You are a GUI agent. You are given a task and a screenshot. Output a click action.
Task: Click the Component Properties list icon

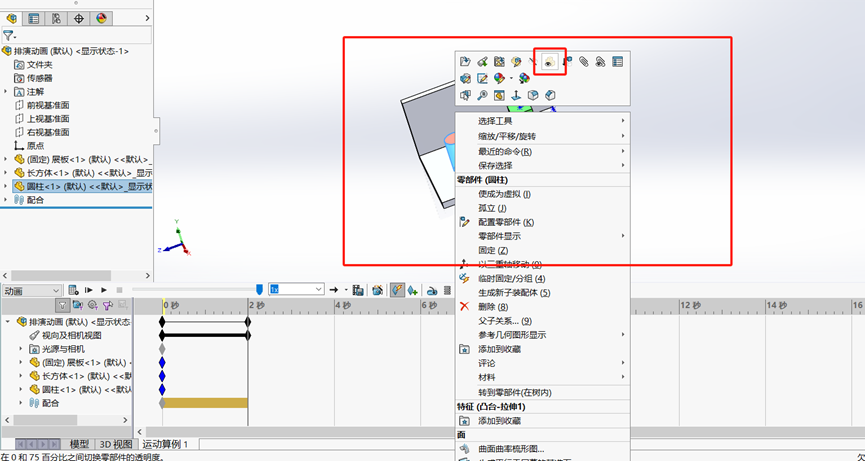pos(617,61)
